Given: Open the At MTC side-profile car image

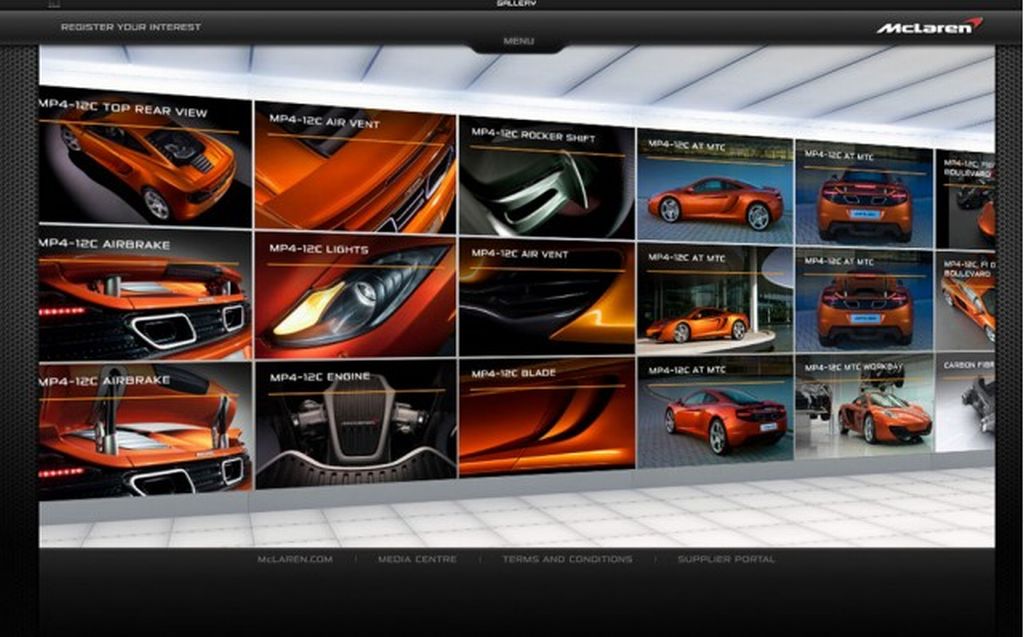Looking at the screenshot, I should pos(715,185).
